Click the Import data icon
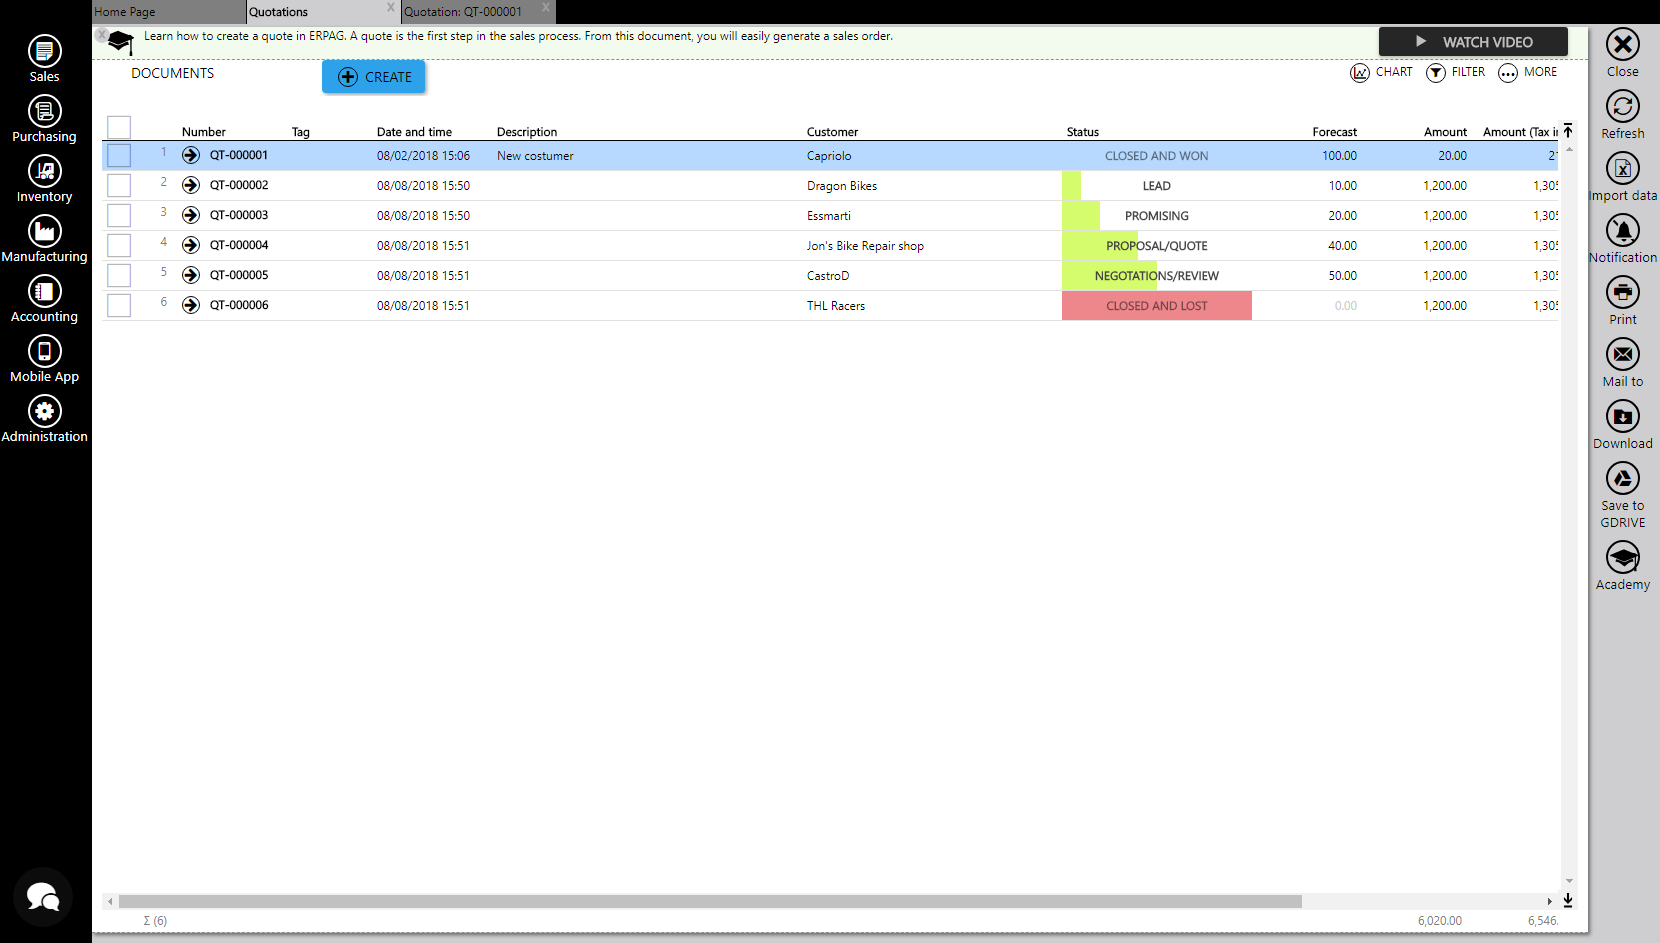This screenshot has height=943, width=1660. coord(1622,169)
